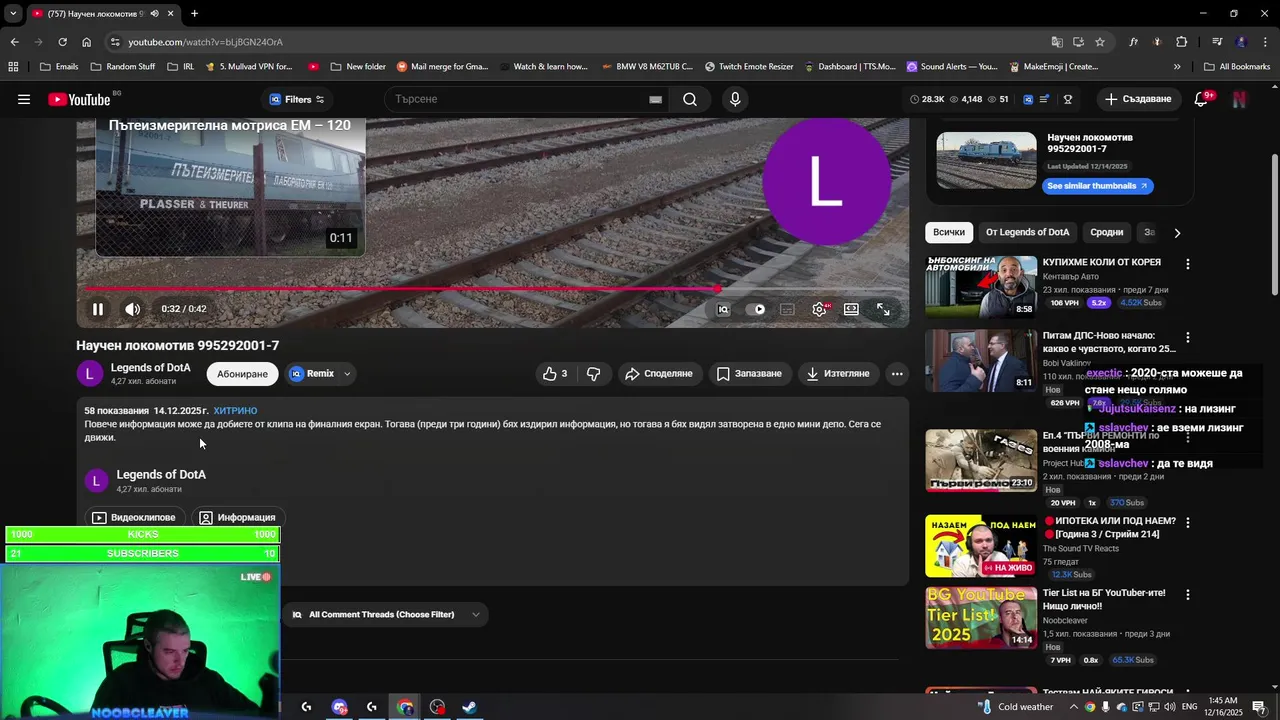Screen dimensions: 1280x720
Task: Pause the video playback
Action: pyautogui.click(x=98, y=309)
